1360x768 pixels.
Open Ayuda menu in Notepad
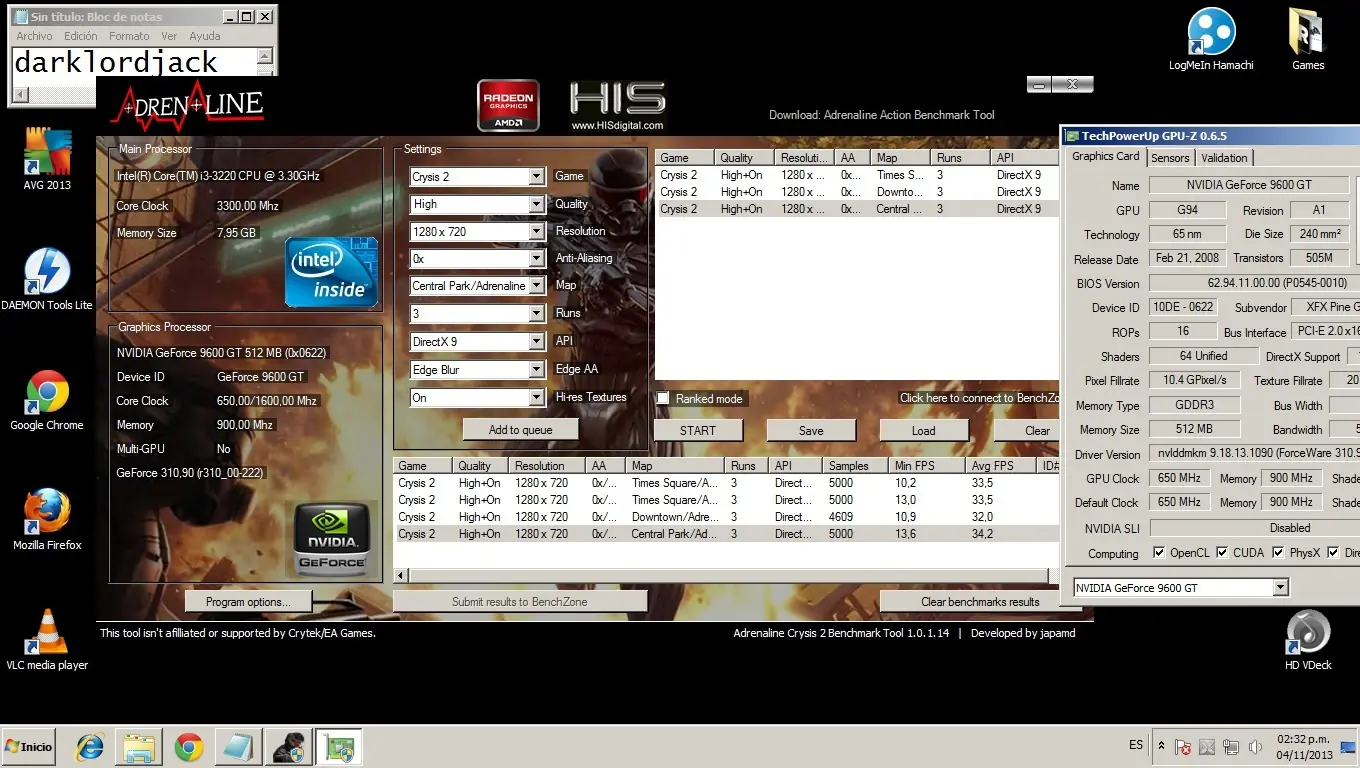pyautogui.click(x=205, y=36)
